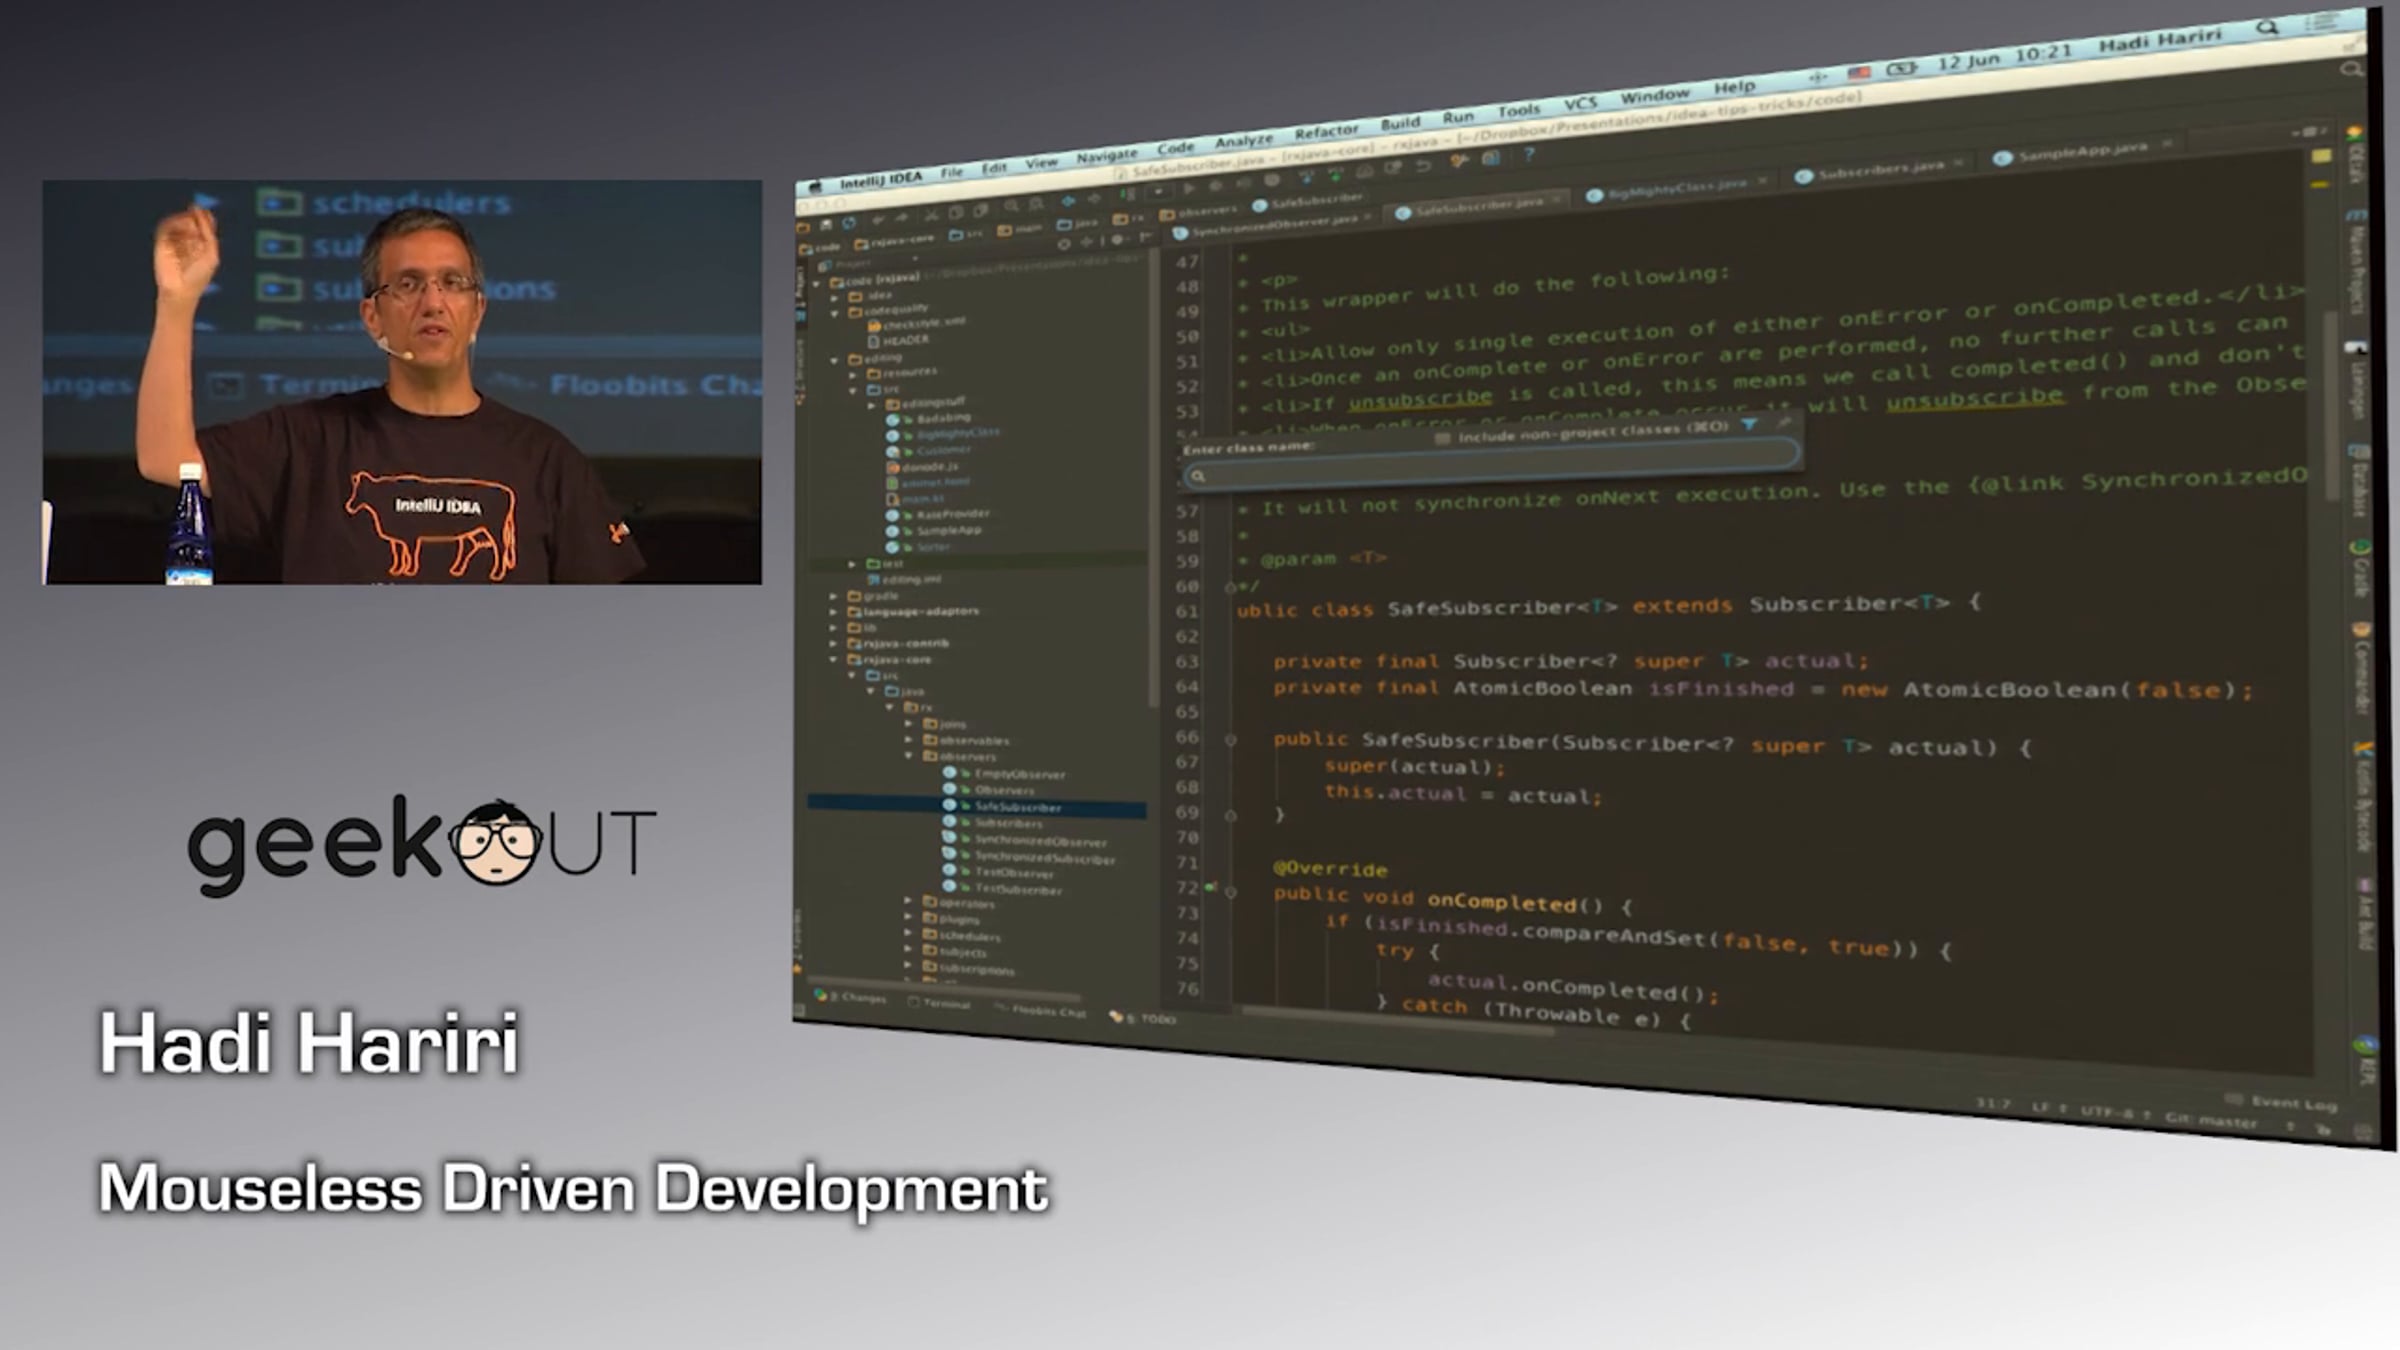Viewport: 2400px width, 1350px height.
Task: Collapse the codequality folder
Action: 836,313
